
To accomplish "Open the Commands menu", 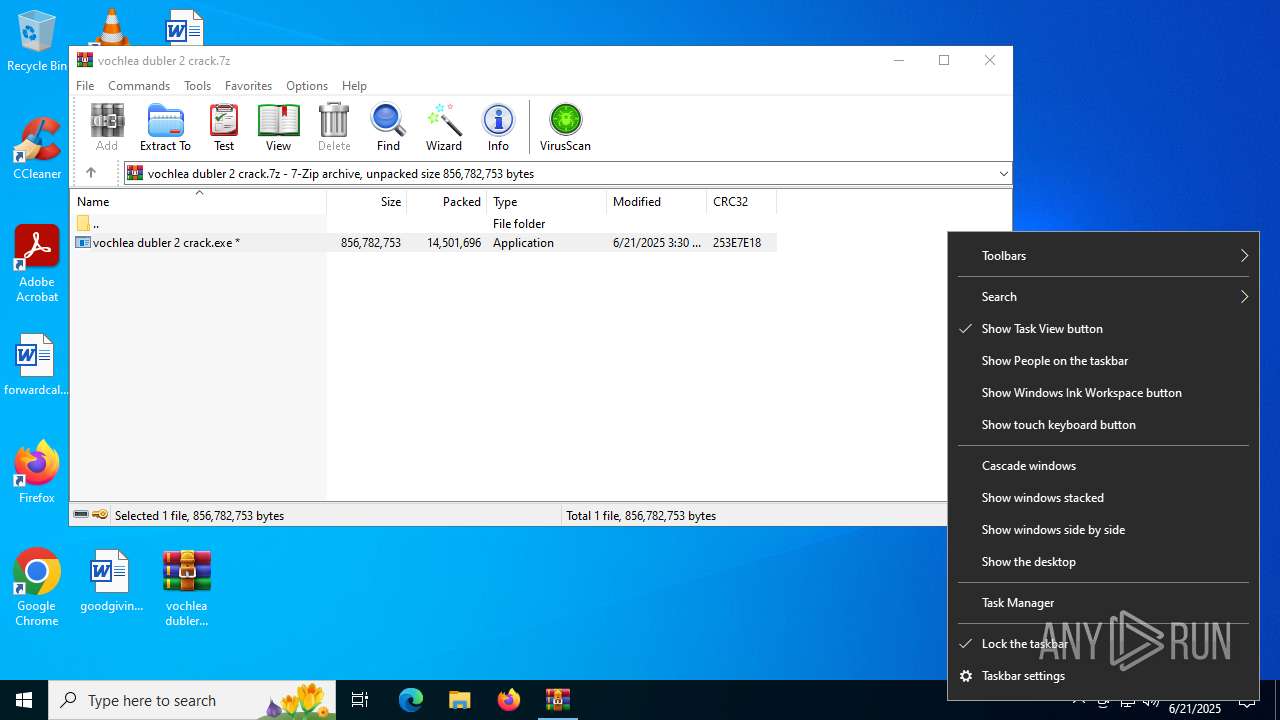I will (x=139, y=86).
